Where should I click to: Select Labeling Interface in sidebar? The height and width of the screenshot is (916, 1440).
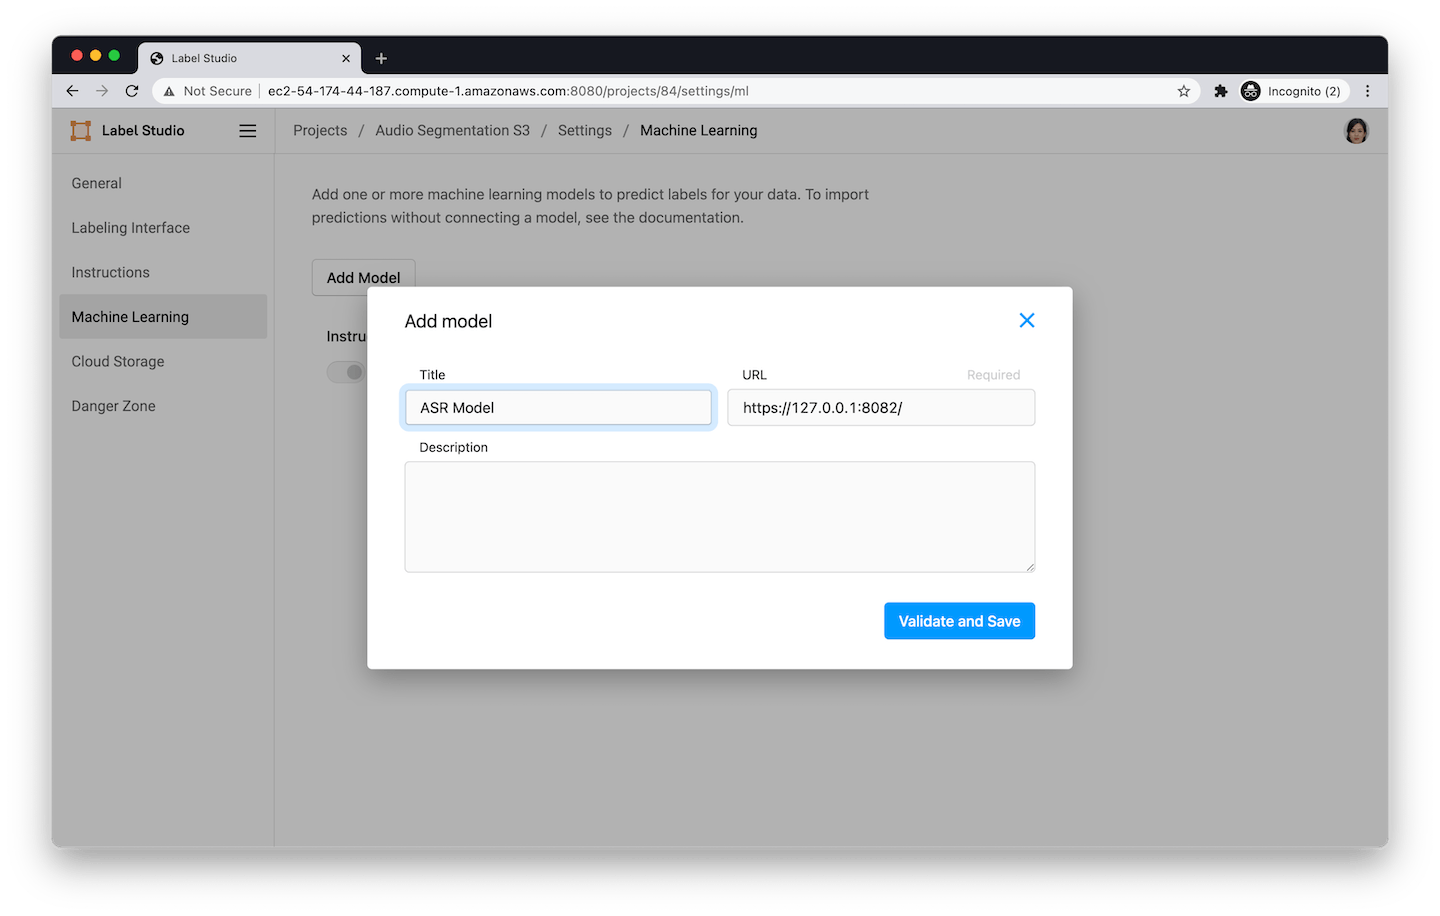coord(131,228)
